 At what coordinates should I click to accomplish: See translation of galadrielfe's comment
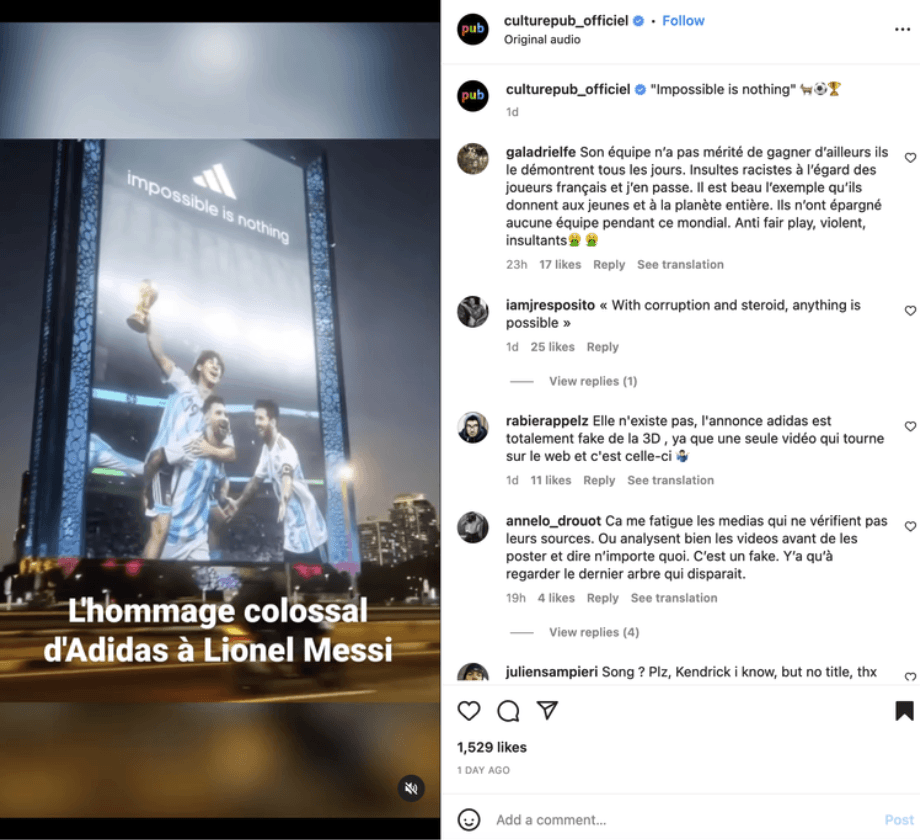tap(680, 264)
